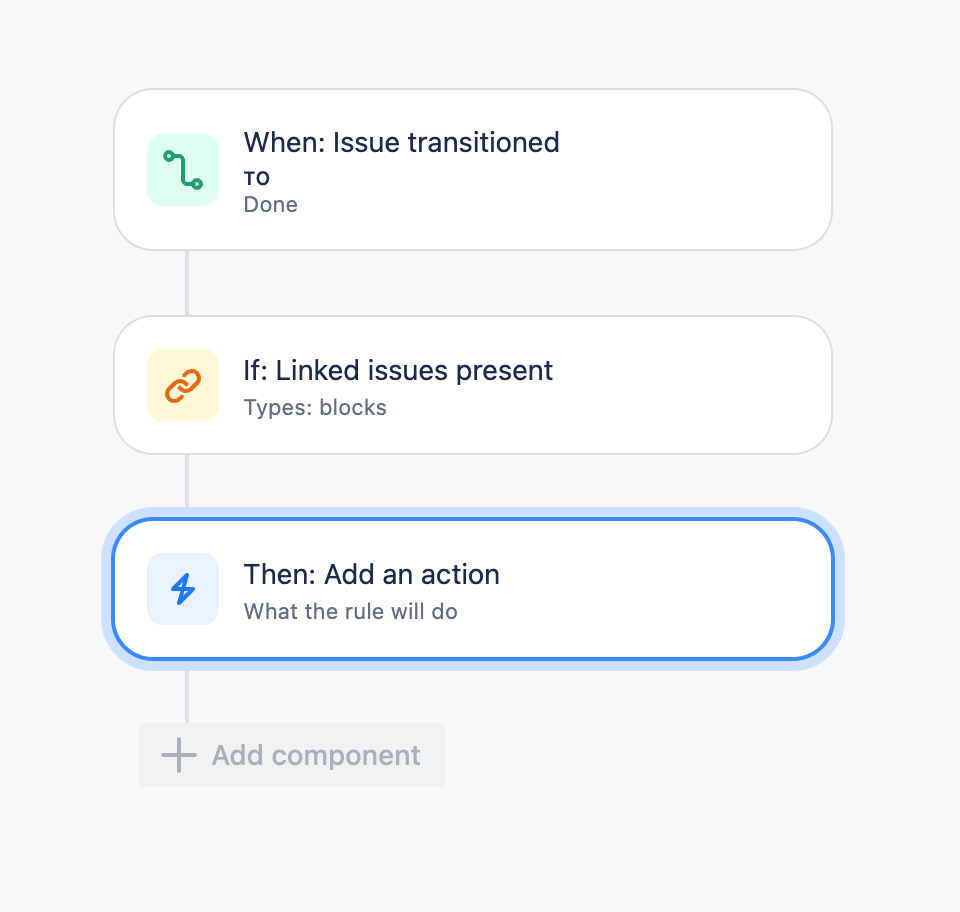
Task: Click connector line between trigger and condition
Action: click(x=187, y=283)
